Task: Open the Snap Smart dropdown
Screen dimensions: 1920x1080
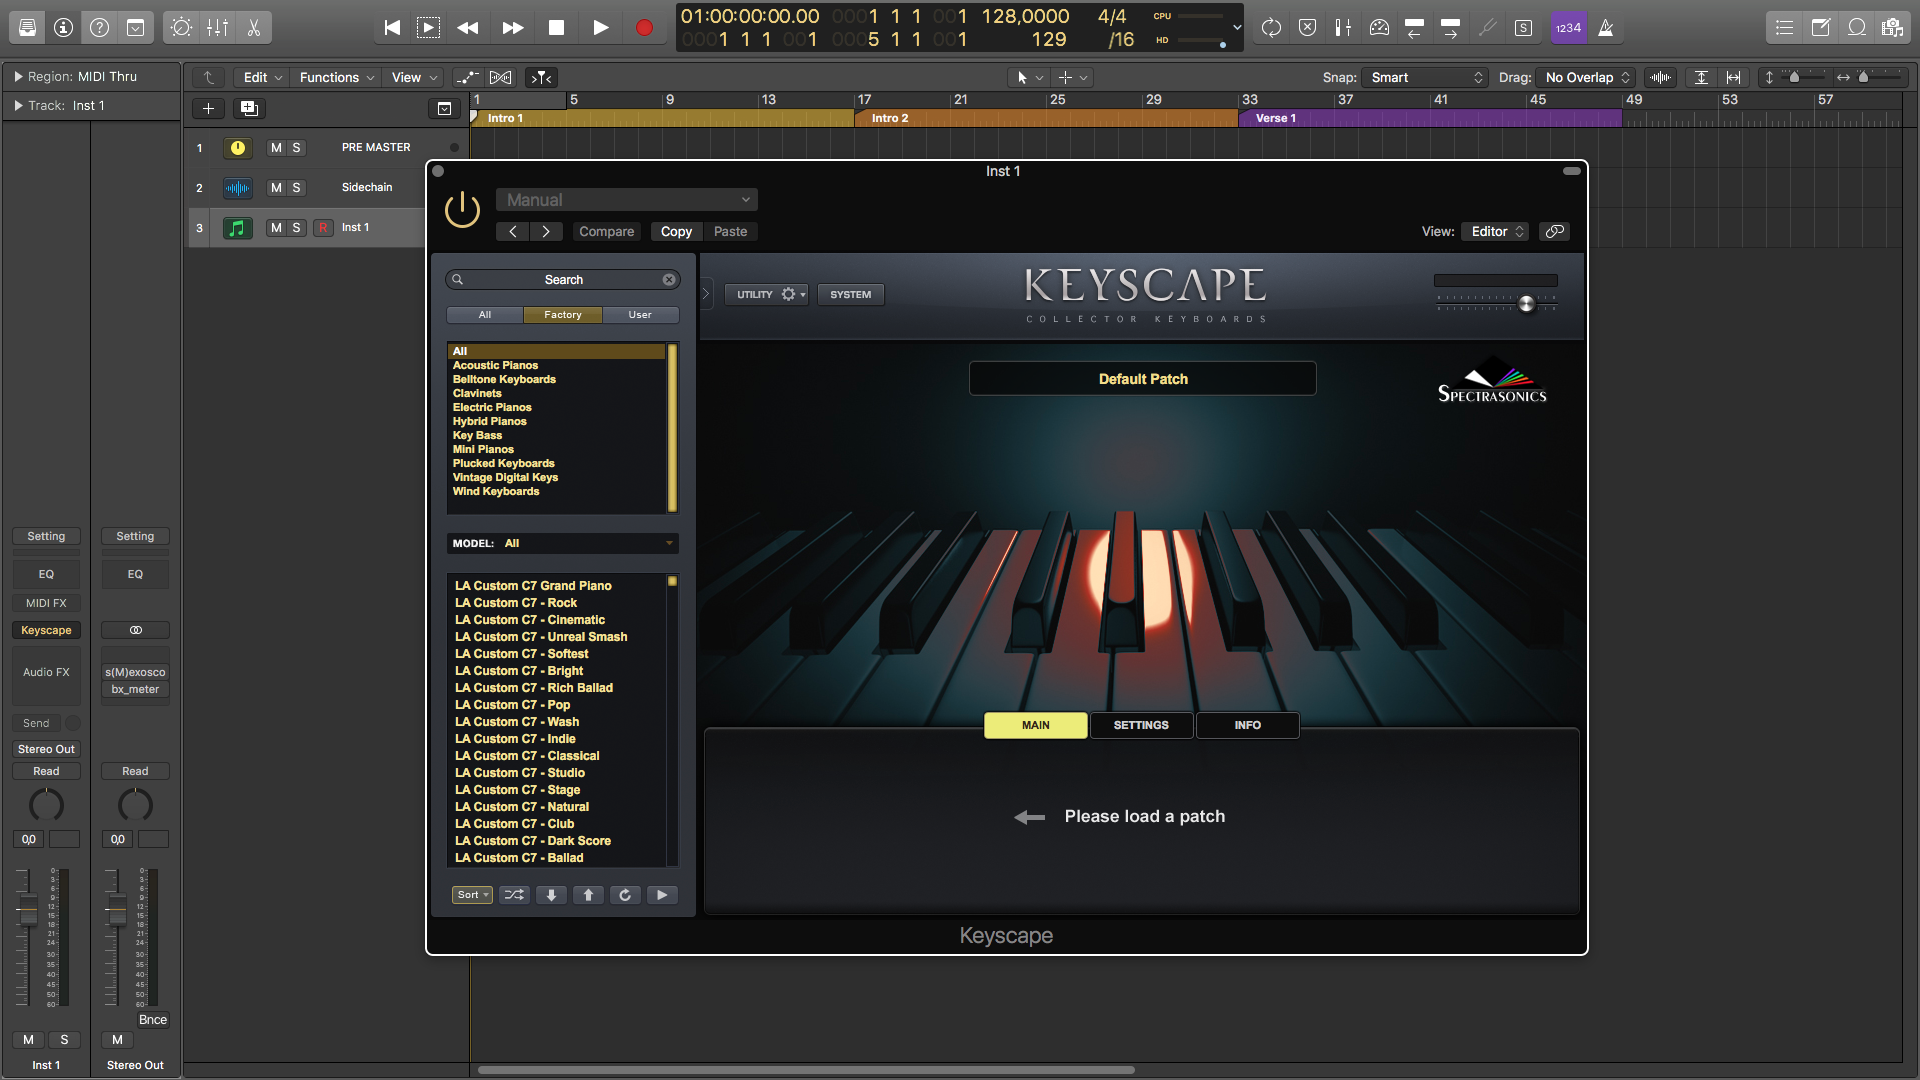Action: pyautogui.click(x=1425, y=78)
